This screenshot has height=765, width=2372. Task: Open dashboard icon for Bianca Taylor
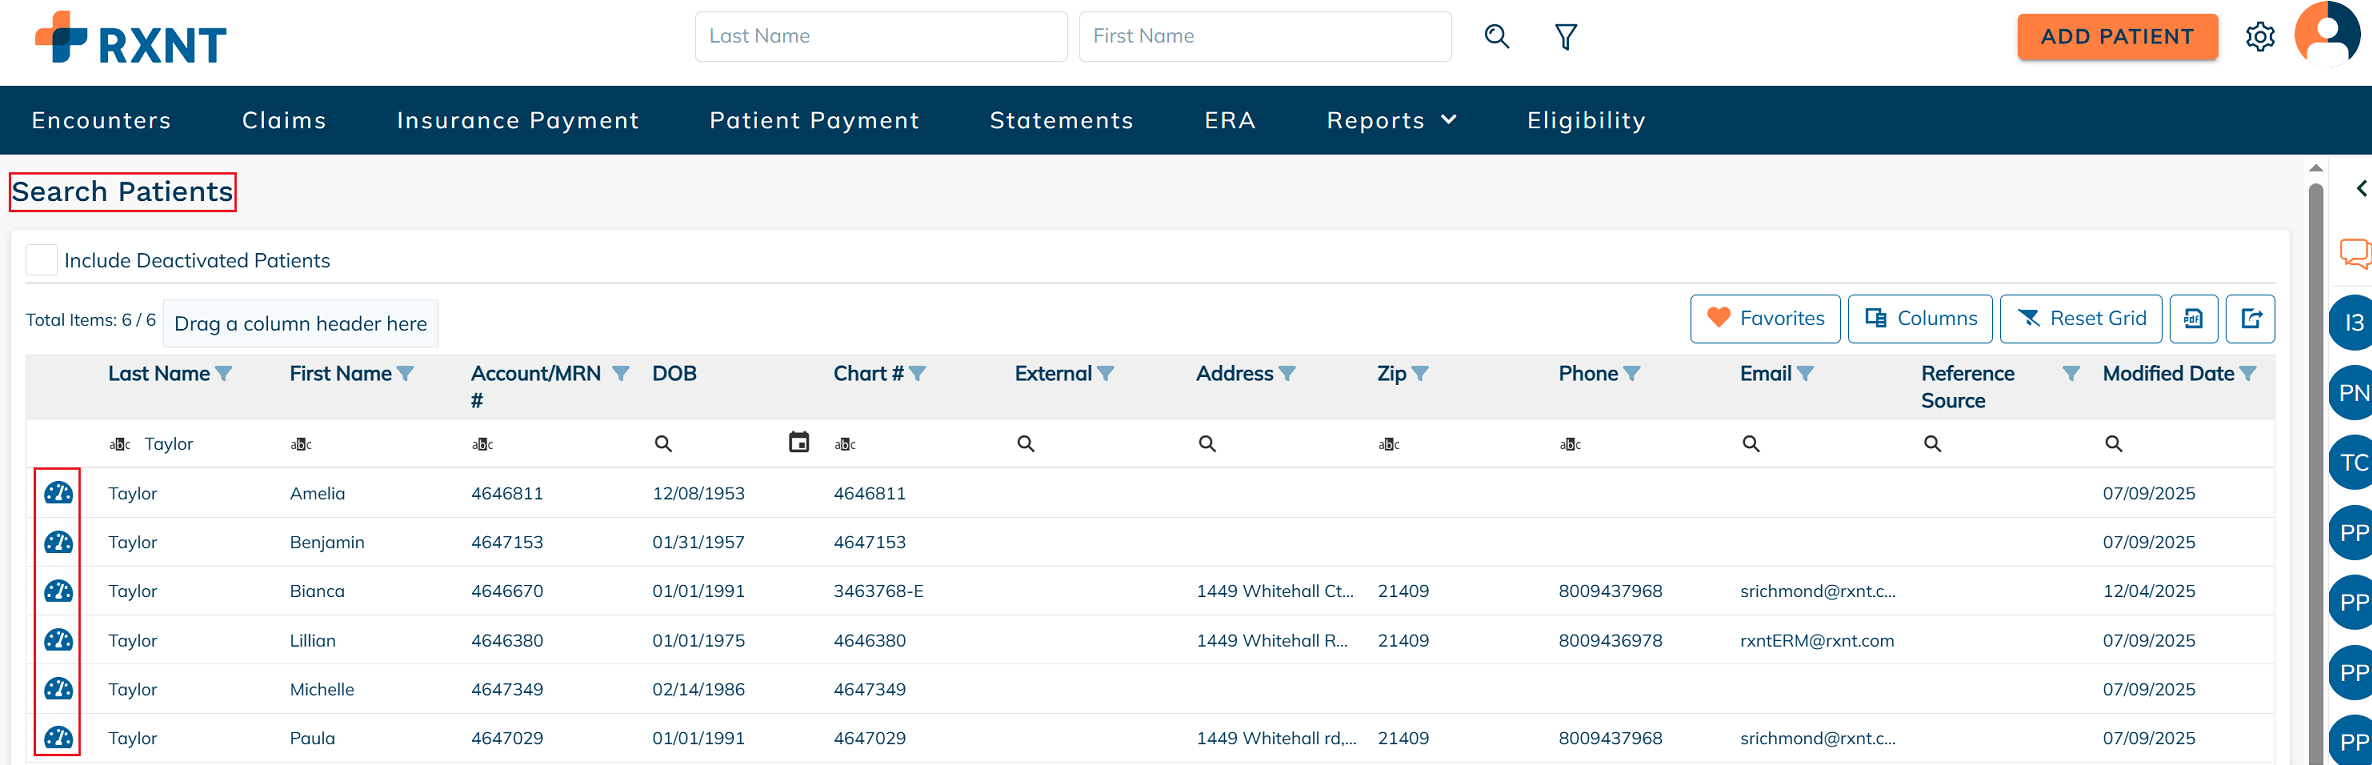point(58,591)
